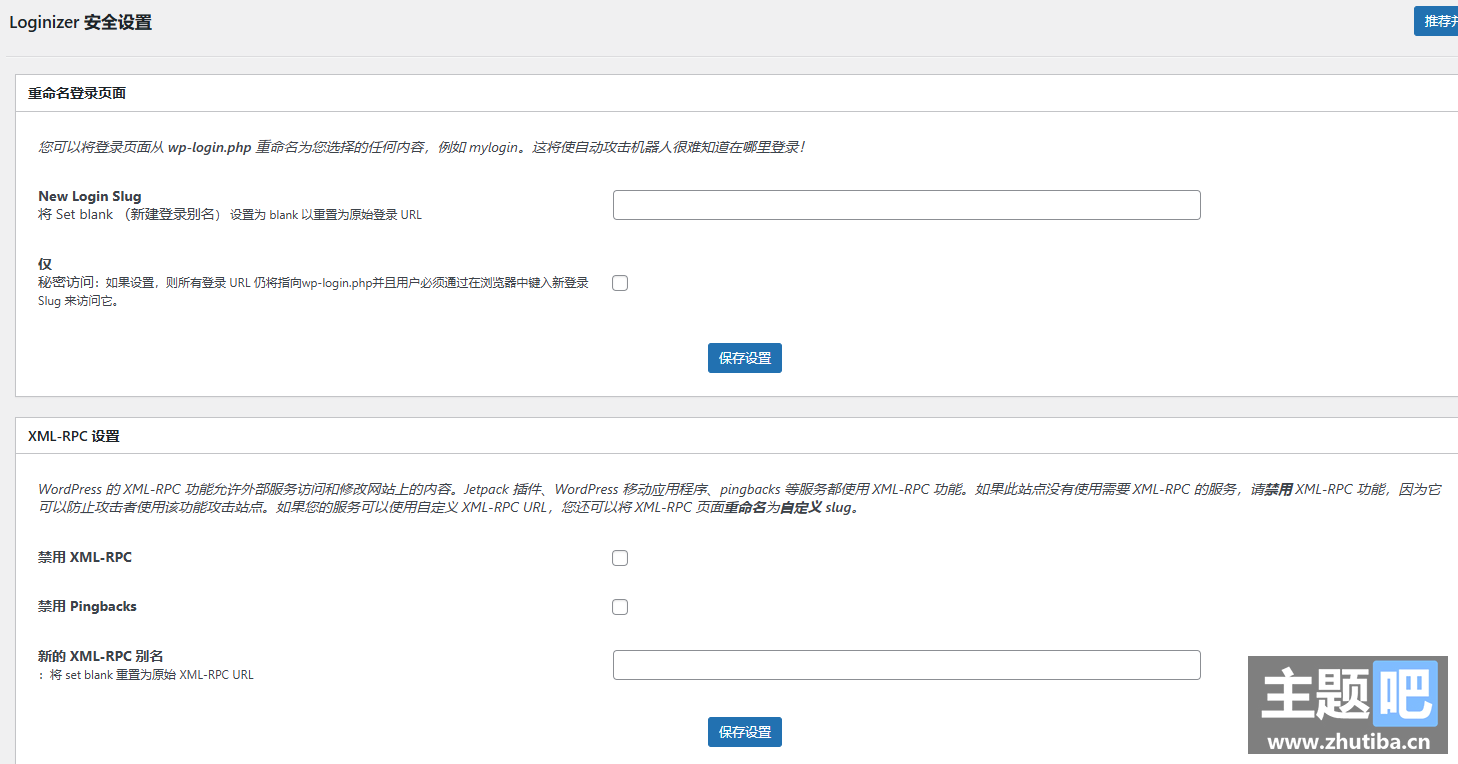Viewport: 1458px width, 764px height.
Task: Click the 禁用 XML-RPC label text
Action: click(x=85, y=557)
